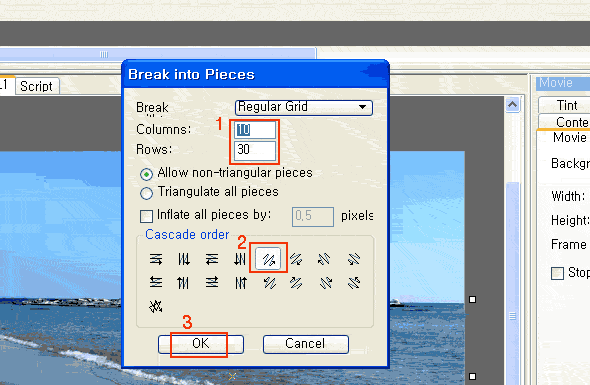Choose cascade icon: vertical lines, down arrow on left

(240, 259)
